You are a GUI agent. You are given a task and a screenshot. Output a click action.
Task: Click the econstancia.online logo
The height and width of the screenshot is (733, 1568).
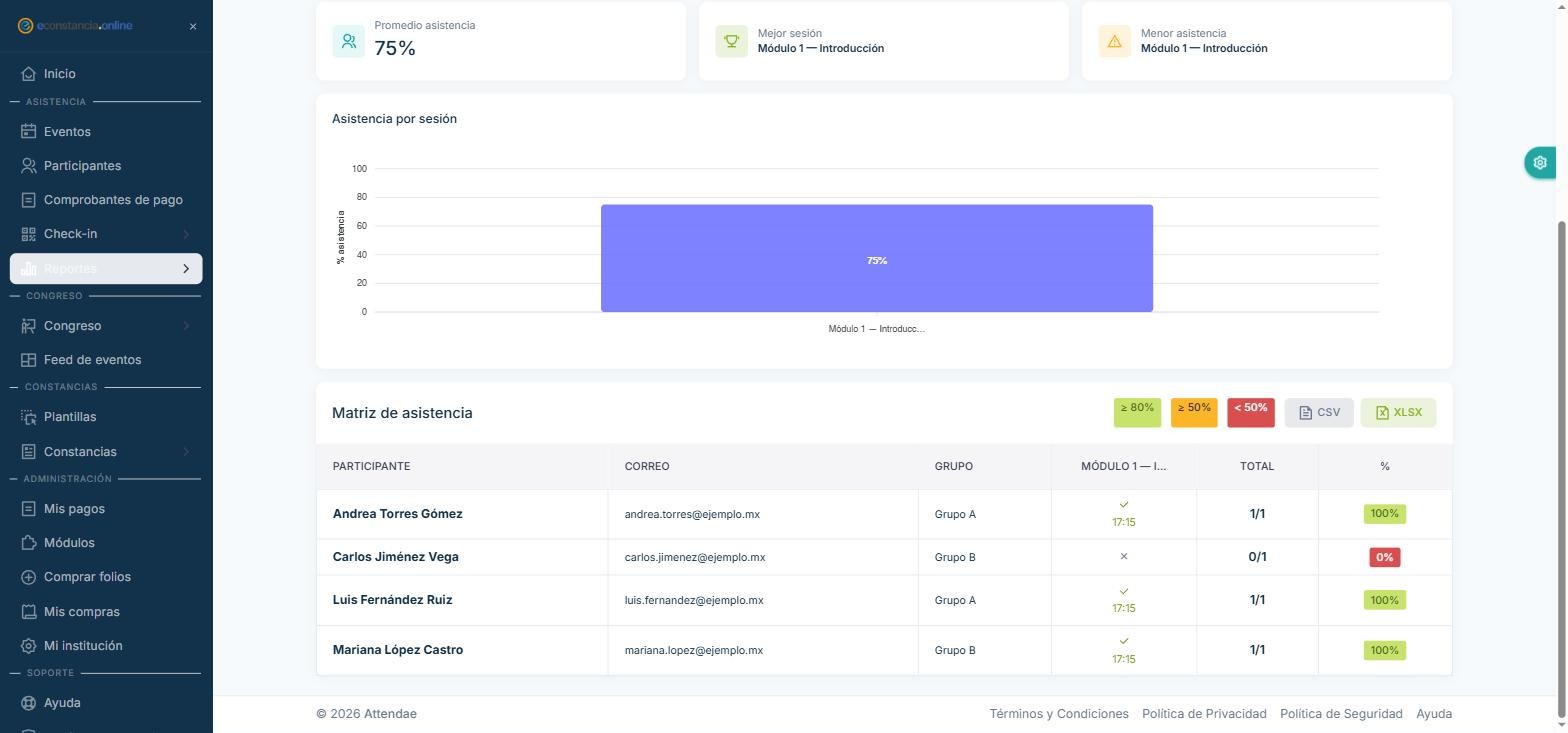[75, 26]
